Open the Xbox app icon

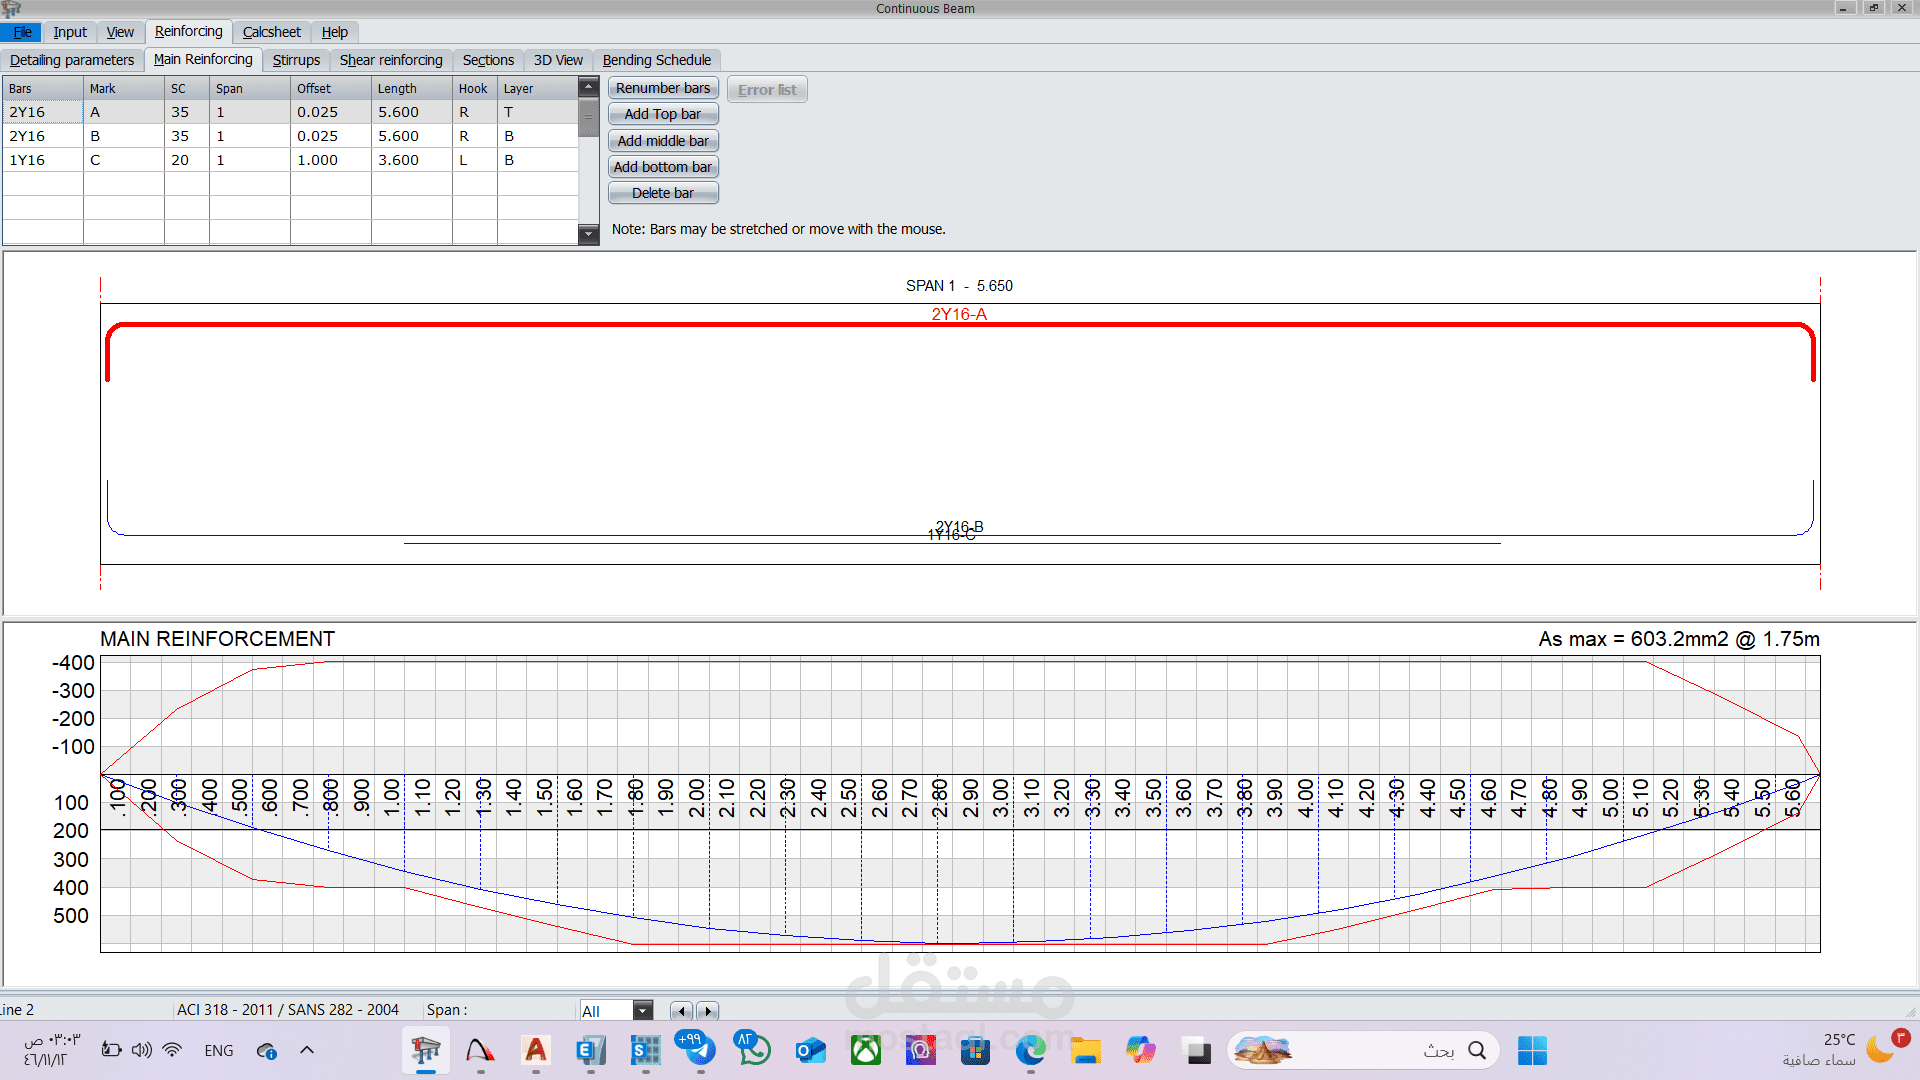[x=865, y=1050]
